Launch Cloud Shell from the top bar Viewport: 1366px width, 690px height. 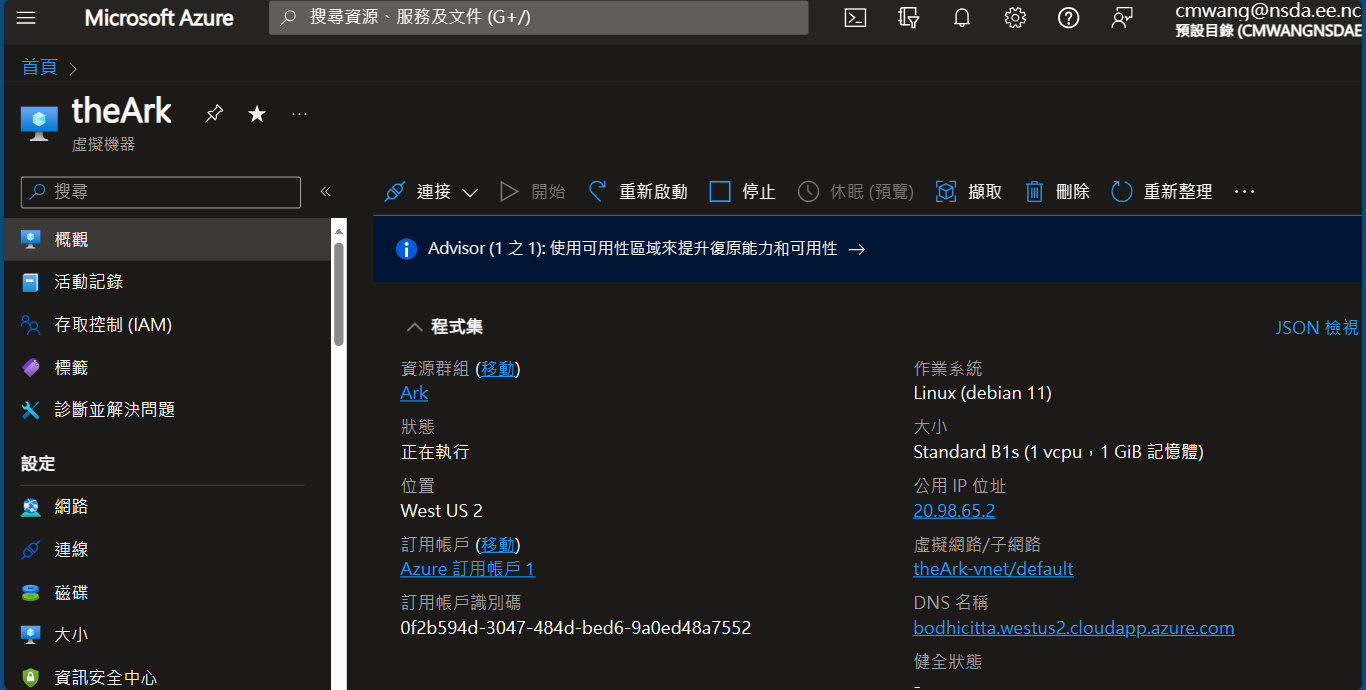point(855,18)
